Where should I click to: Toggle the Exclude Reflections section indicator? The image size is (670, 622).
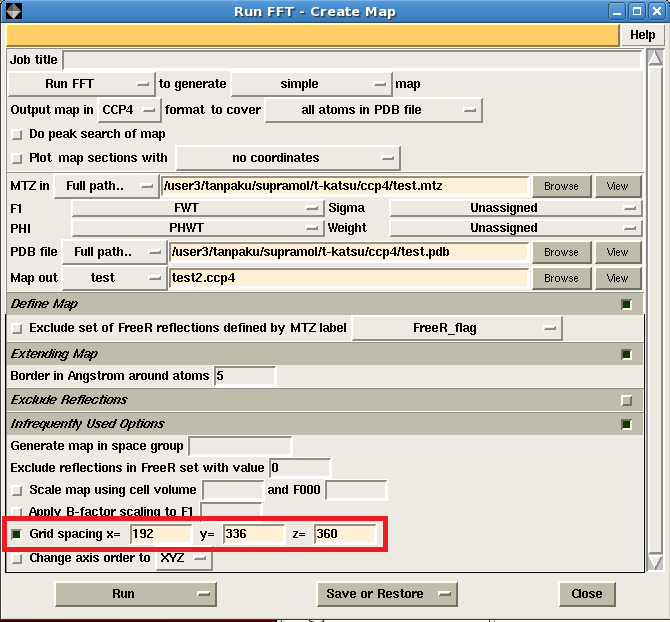[626, 400]
